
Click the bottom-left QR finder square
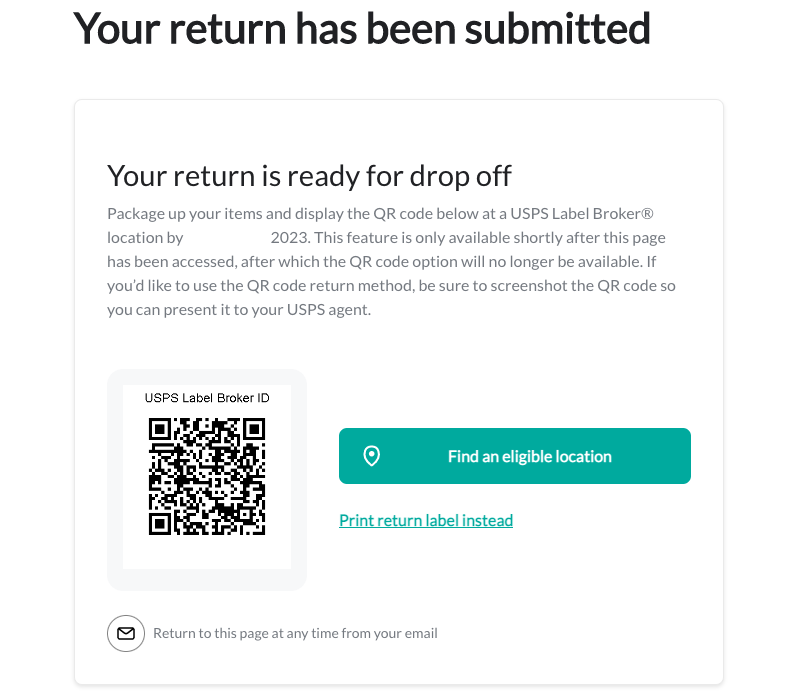pyautogui.click(x=159, y=523)
